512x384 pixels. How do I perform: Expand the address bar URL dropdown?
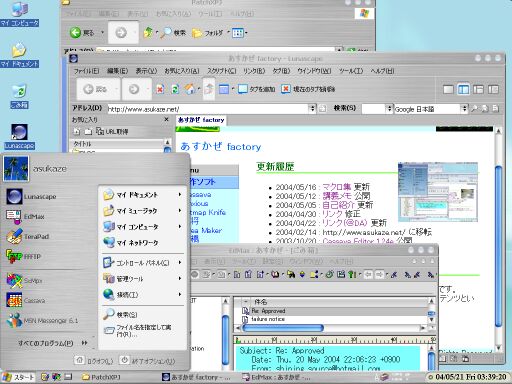(312, 108)
